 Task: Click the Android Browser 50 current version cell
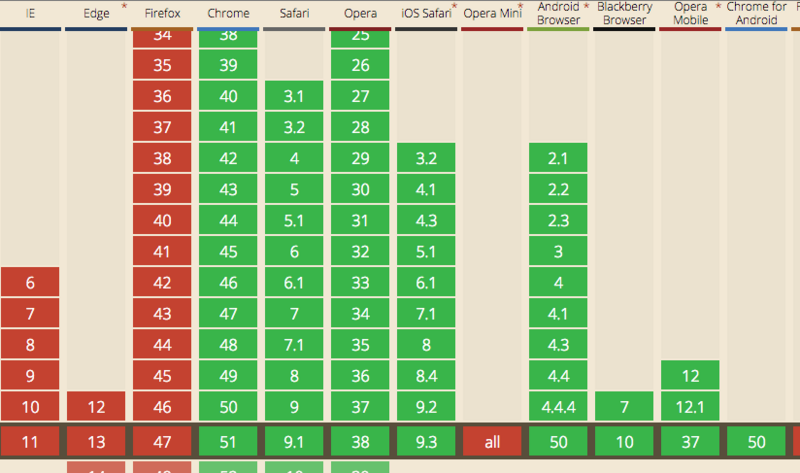[x=558, y=441]
